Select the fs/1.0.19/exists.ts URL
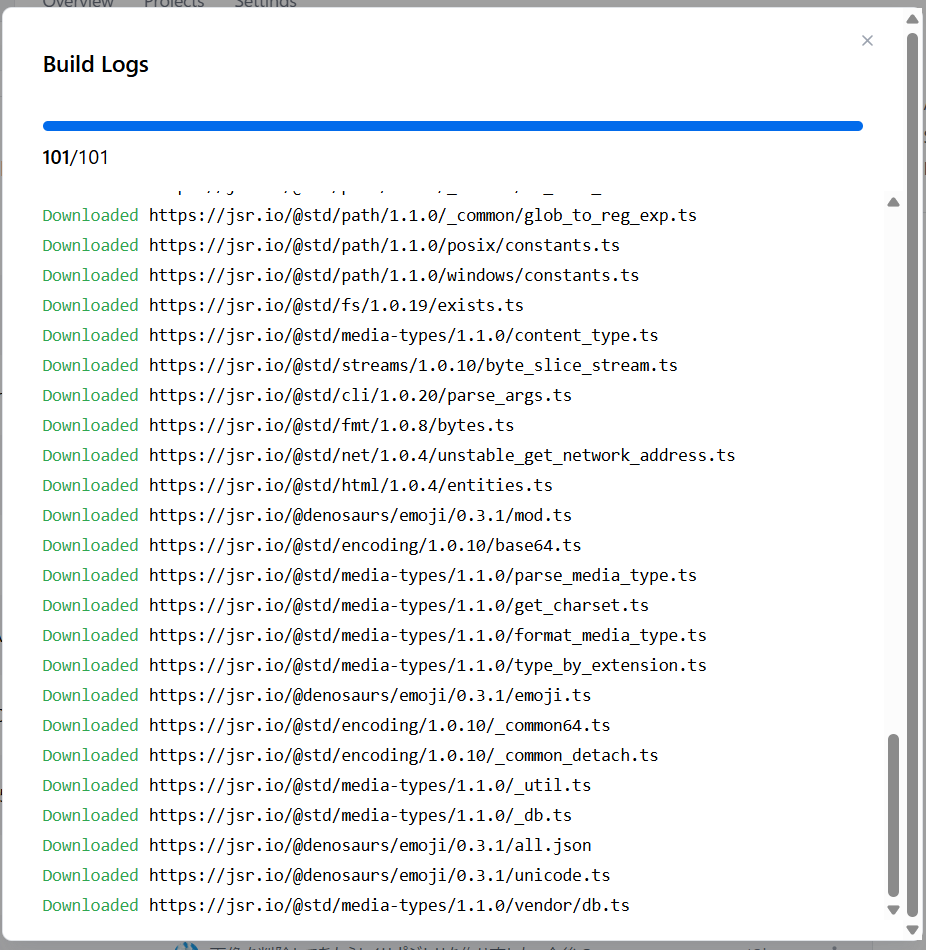The image size is (926, 950). coord(336,305)
